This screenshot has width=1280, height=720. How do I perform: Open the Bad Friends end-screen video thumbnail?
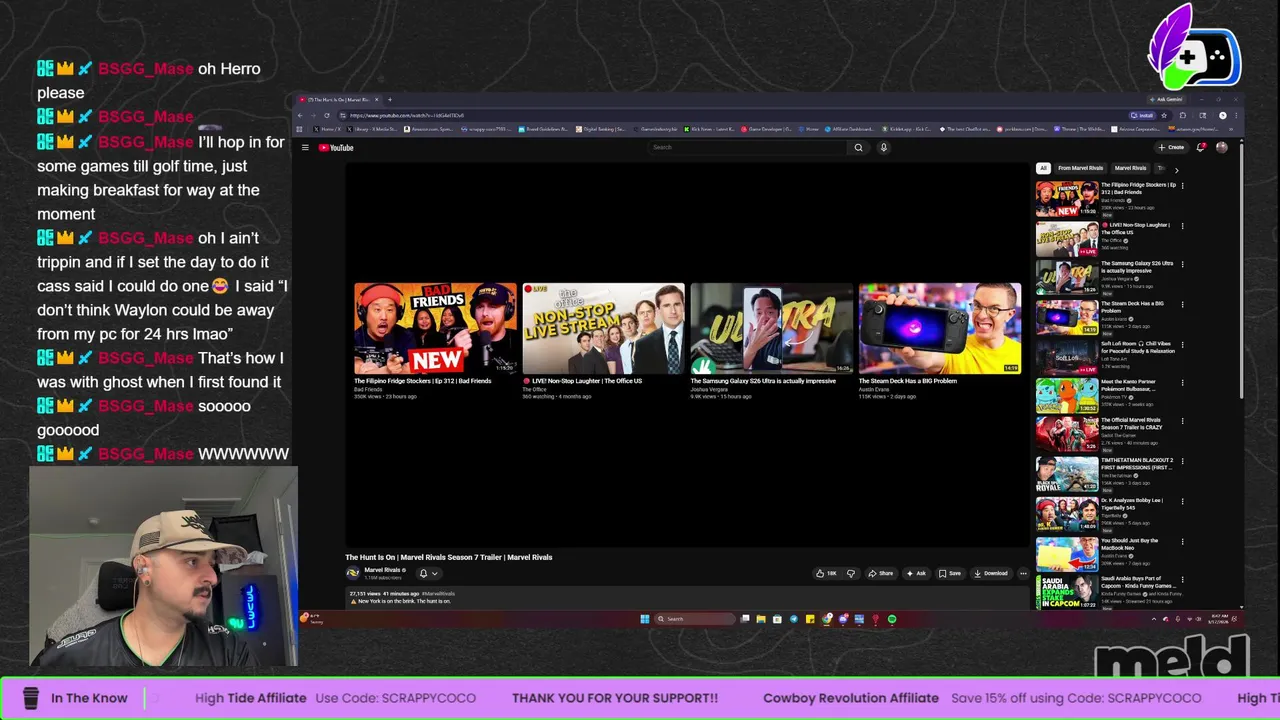point(435,329)
